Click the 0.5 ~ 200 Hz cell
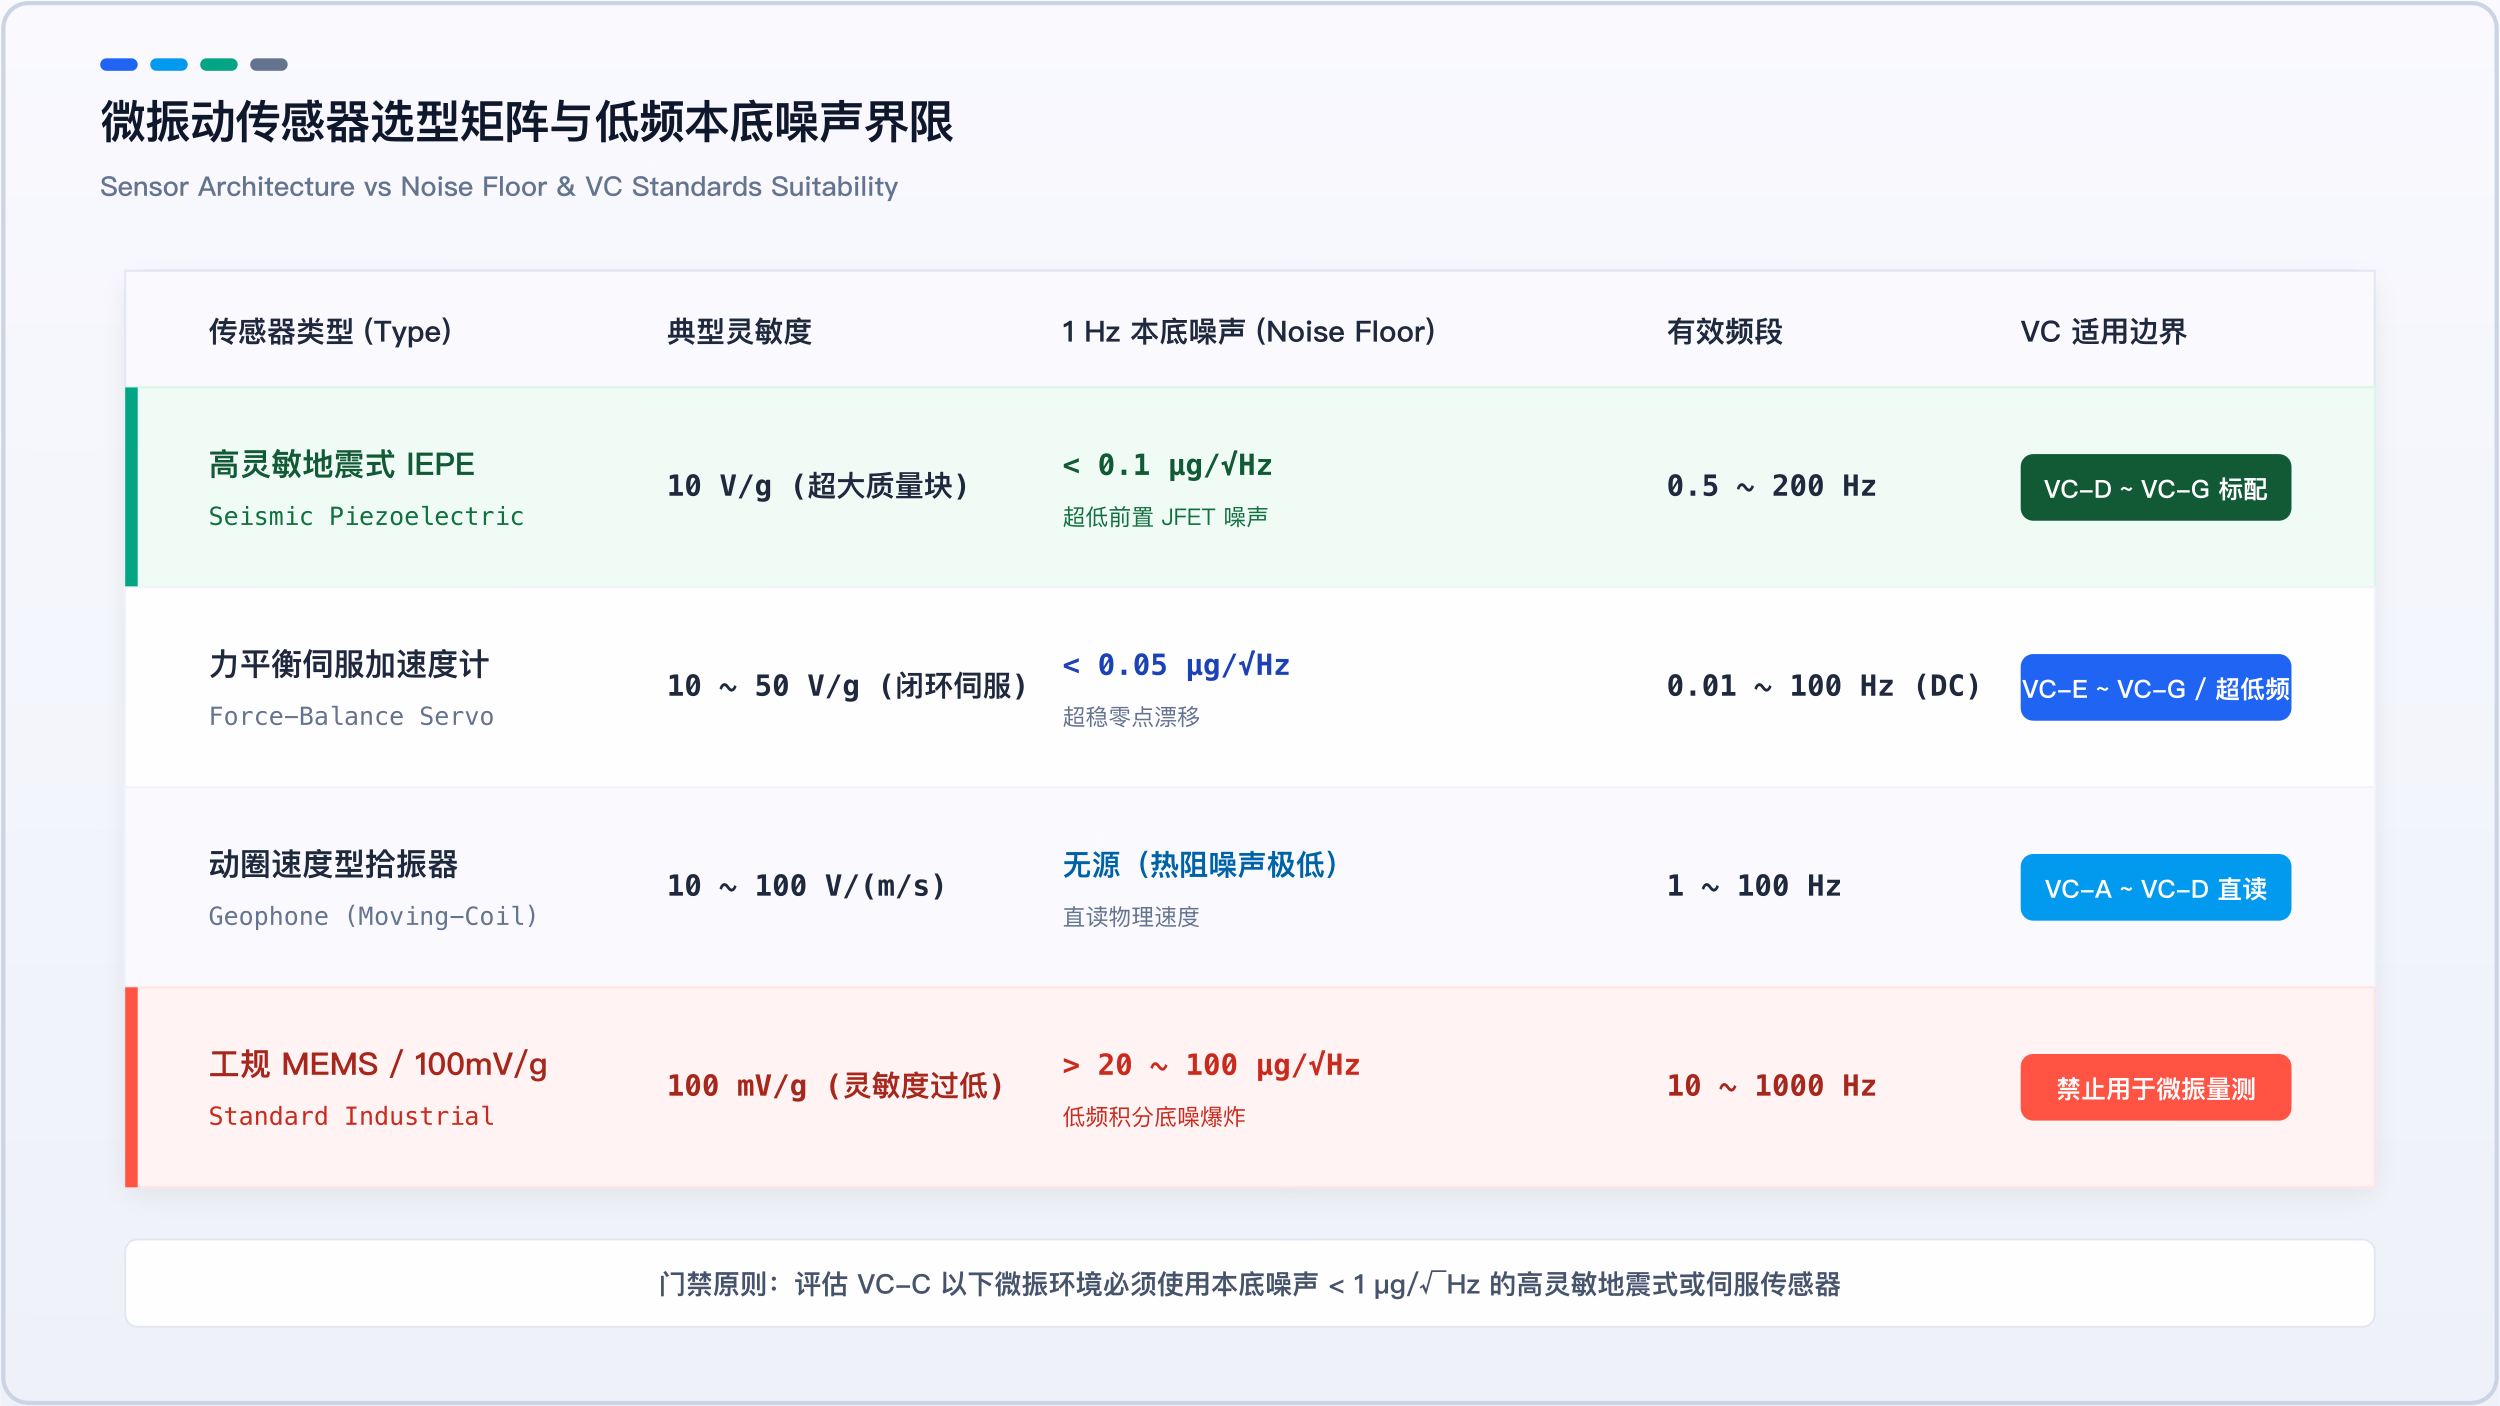The width and height of the screenshot is (2500, 1406). pyautogui.click(x=1771, y=486)
